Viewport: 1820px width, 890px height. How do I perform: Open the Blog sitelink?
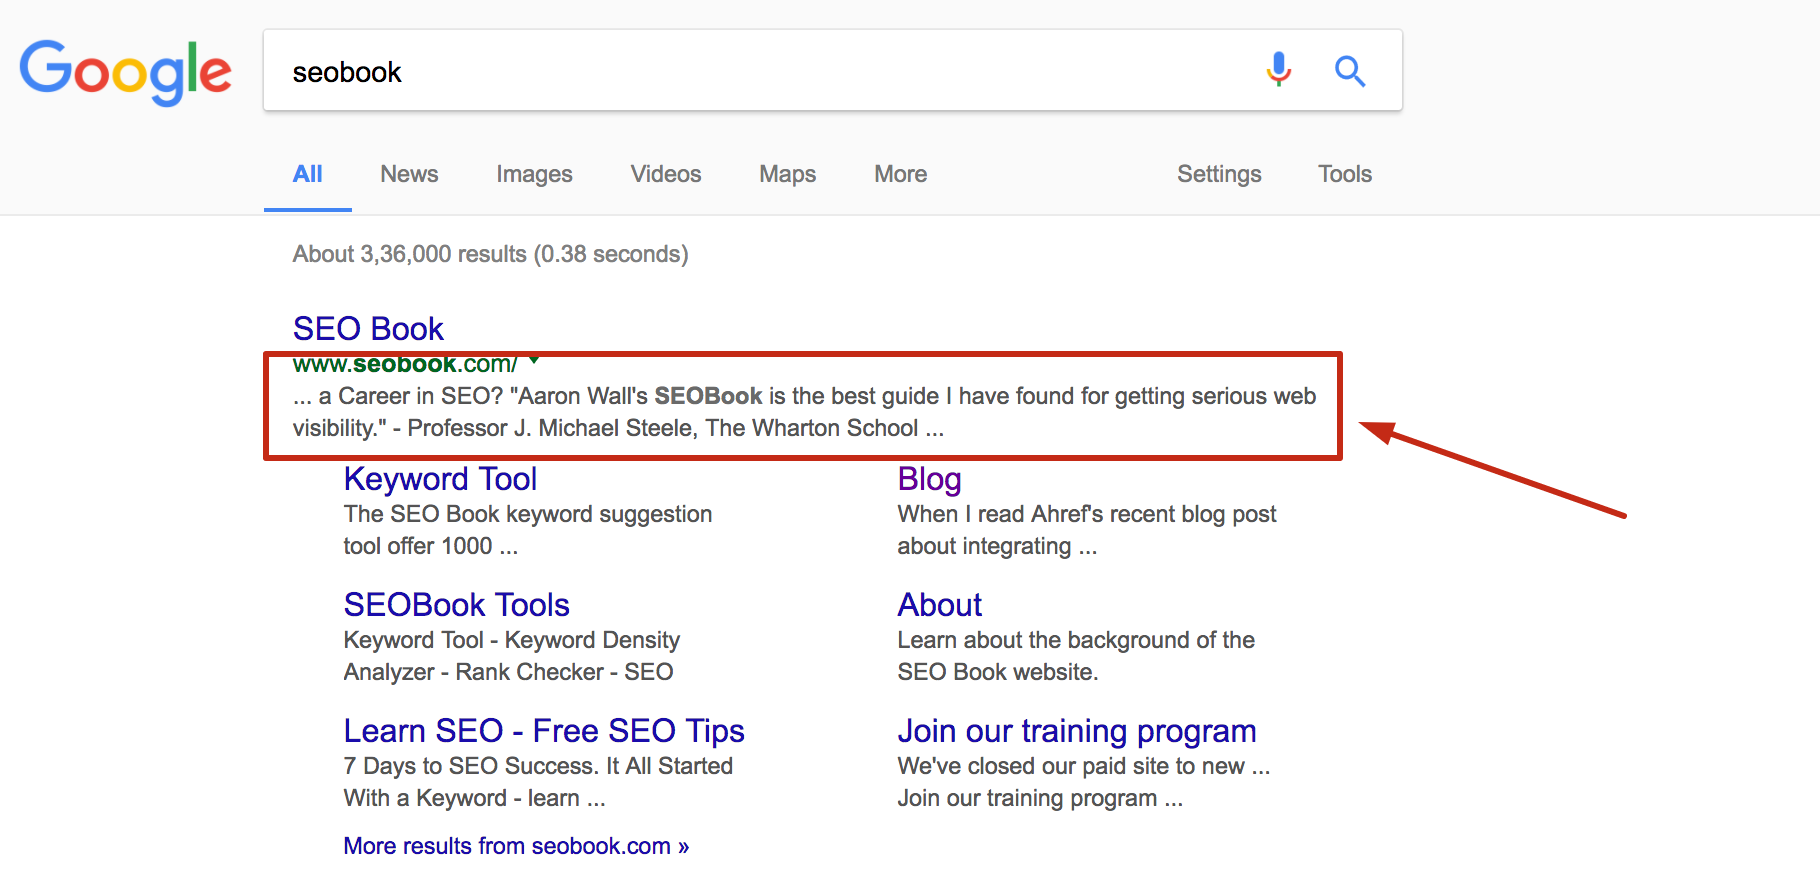[929, 479]
